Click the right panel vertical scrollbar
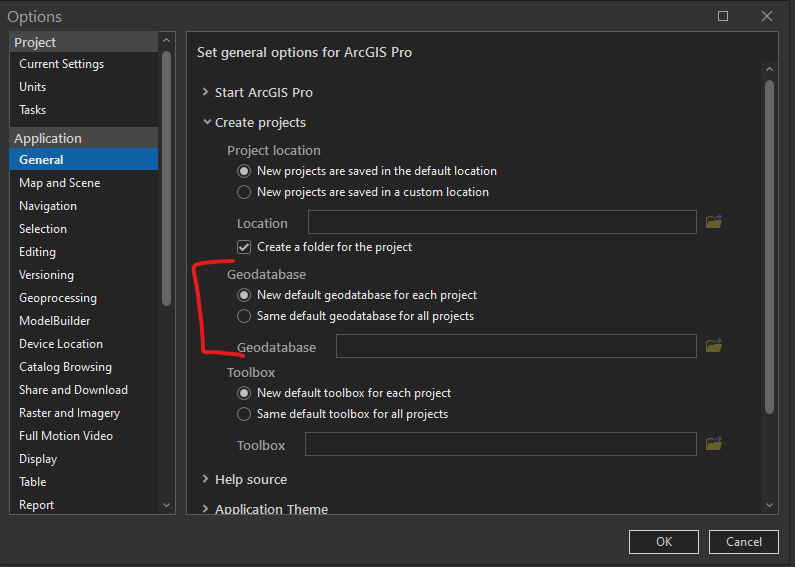Image resolution: width=795 pixels, height=567 pixels. [x=769, y=250]
